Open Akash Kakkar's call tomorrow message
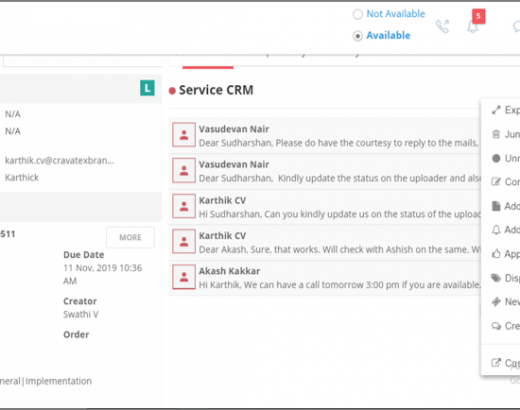 [325, 278]
